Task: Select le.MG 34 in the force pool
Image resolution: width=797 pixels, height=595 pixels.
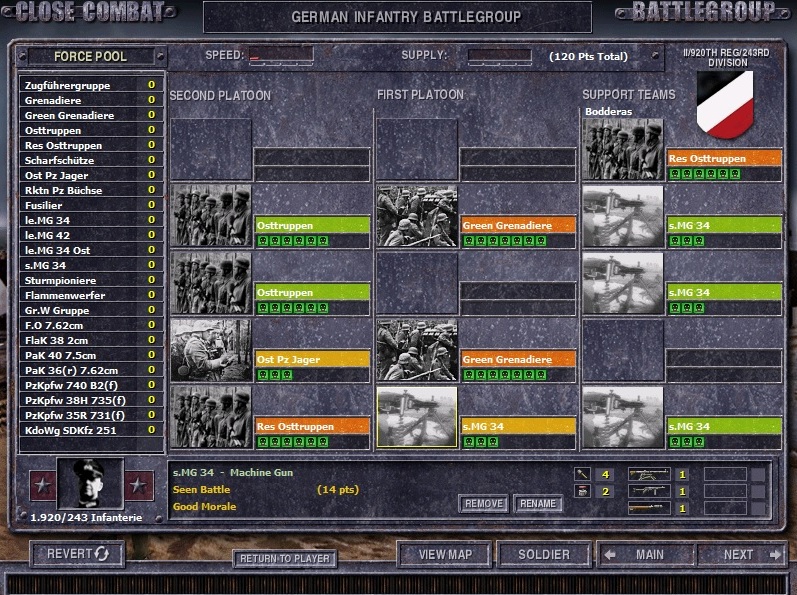Action: pyautogui.click(x=90, y=220)
